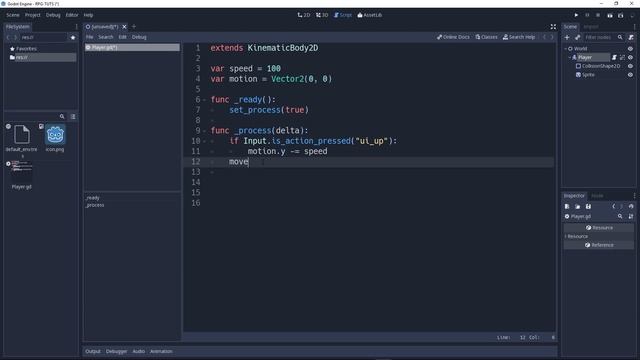Close the unsaved scene tab
The width and height of the screenshot is (640, 360).
point(124,27)
